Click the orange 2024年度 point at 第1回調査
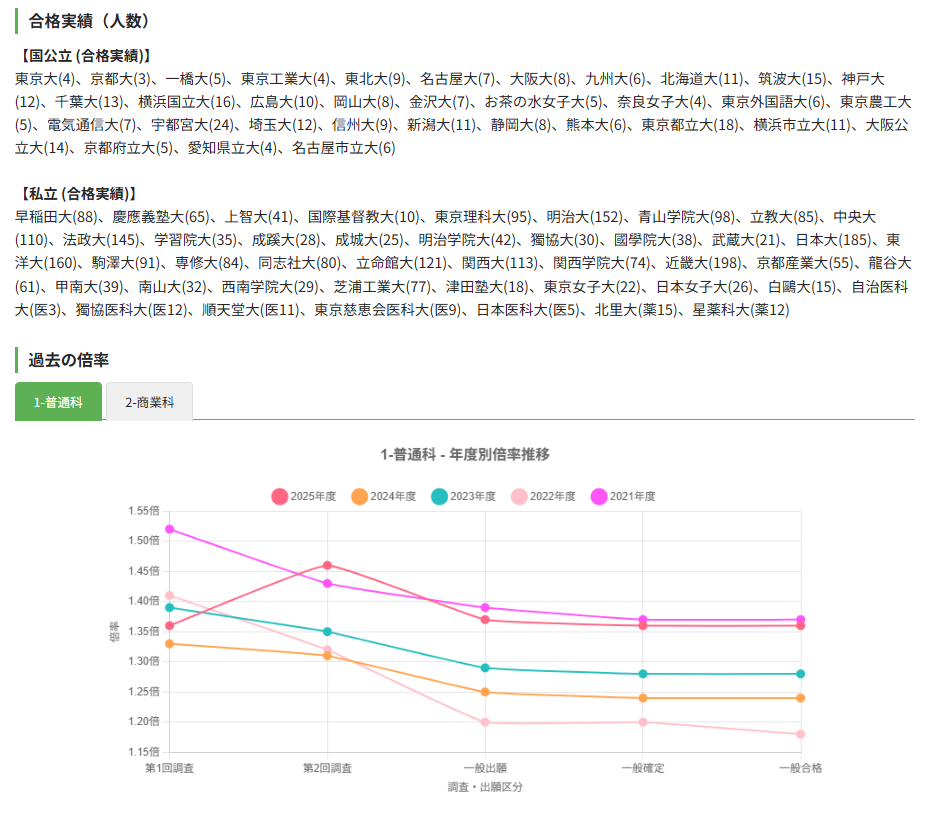Screen dimensions: 927x814 tap(170, 644)
